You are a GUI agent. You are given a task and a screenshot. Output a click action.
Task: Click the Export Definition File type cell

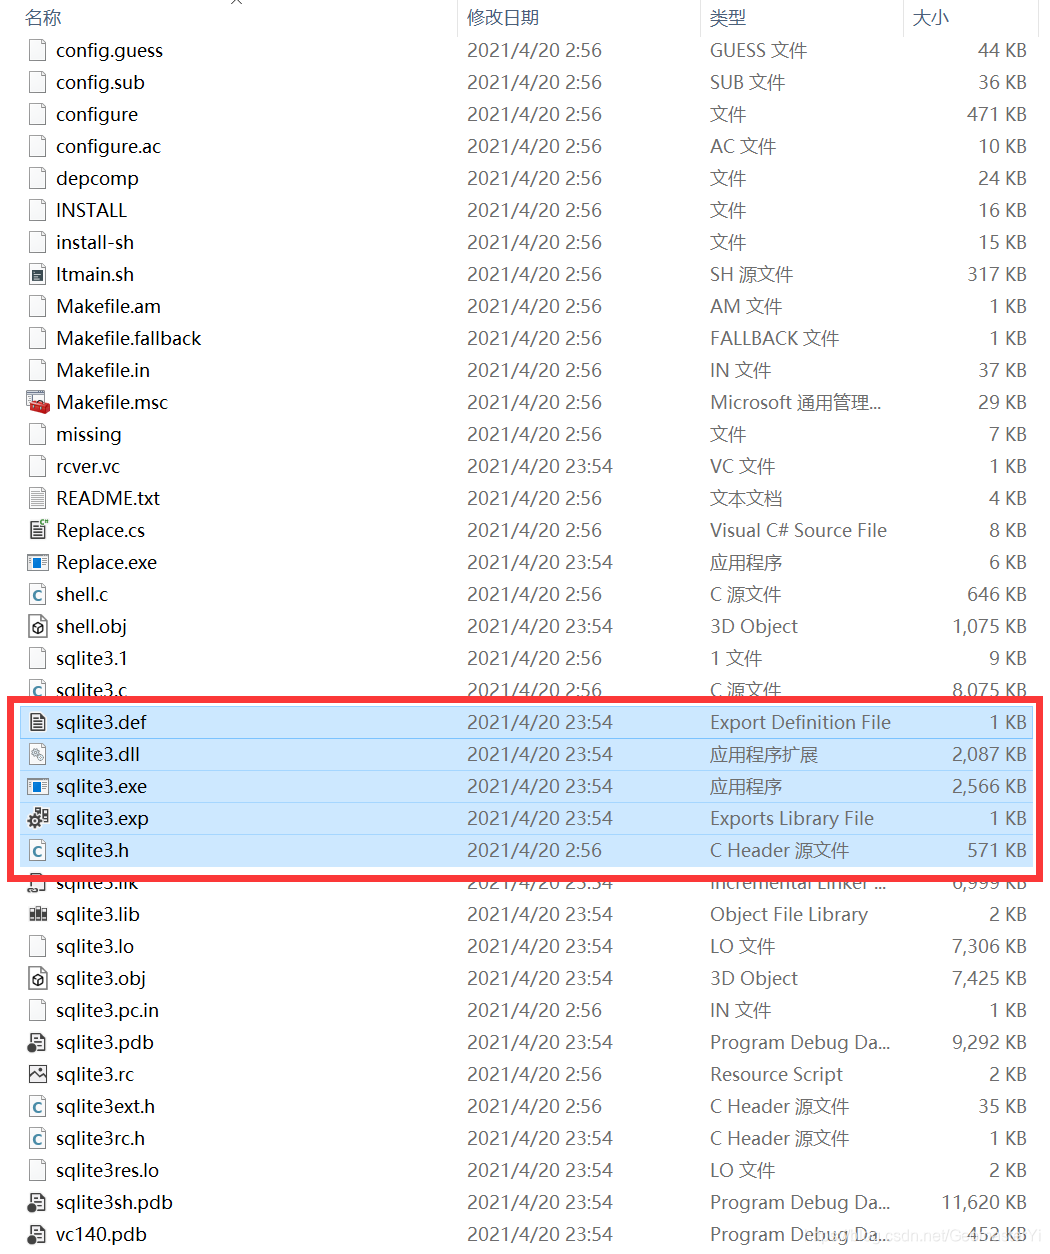800,722
